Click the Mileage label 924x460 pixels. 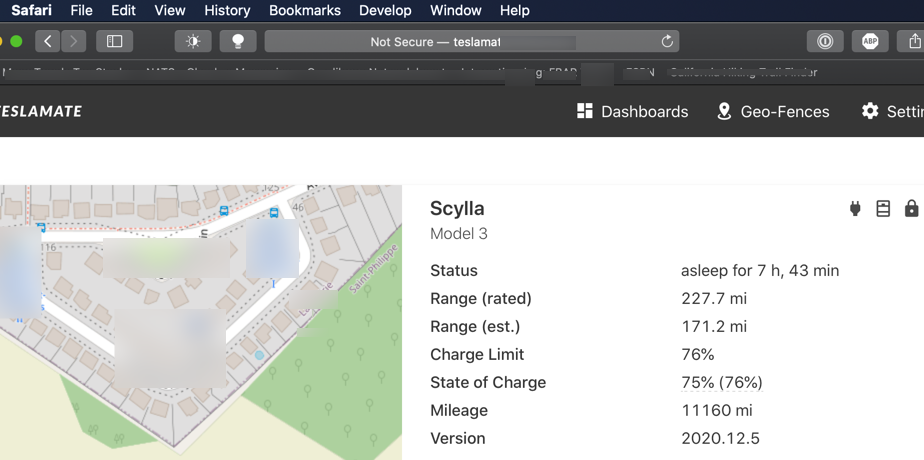pyautogui.click(x=459, y=411)
